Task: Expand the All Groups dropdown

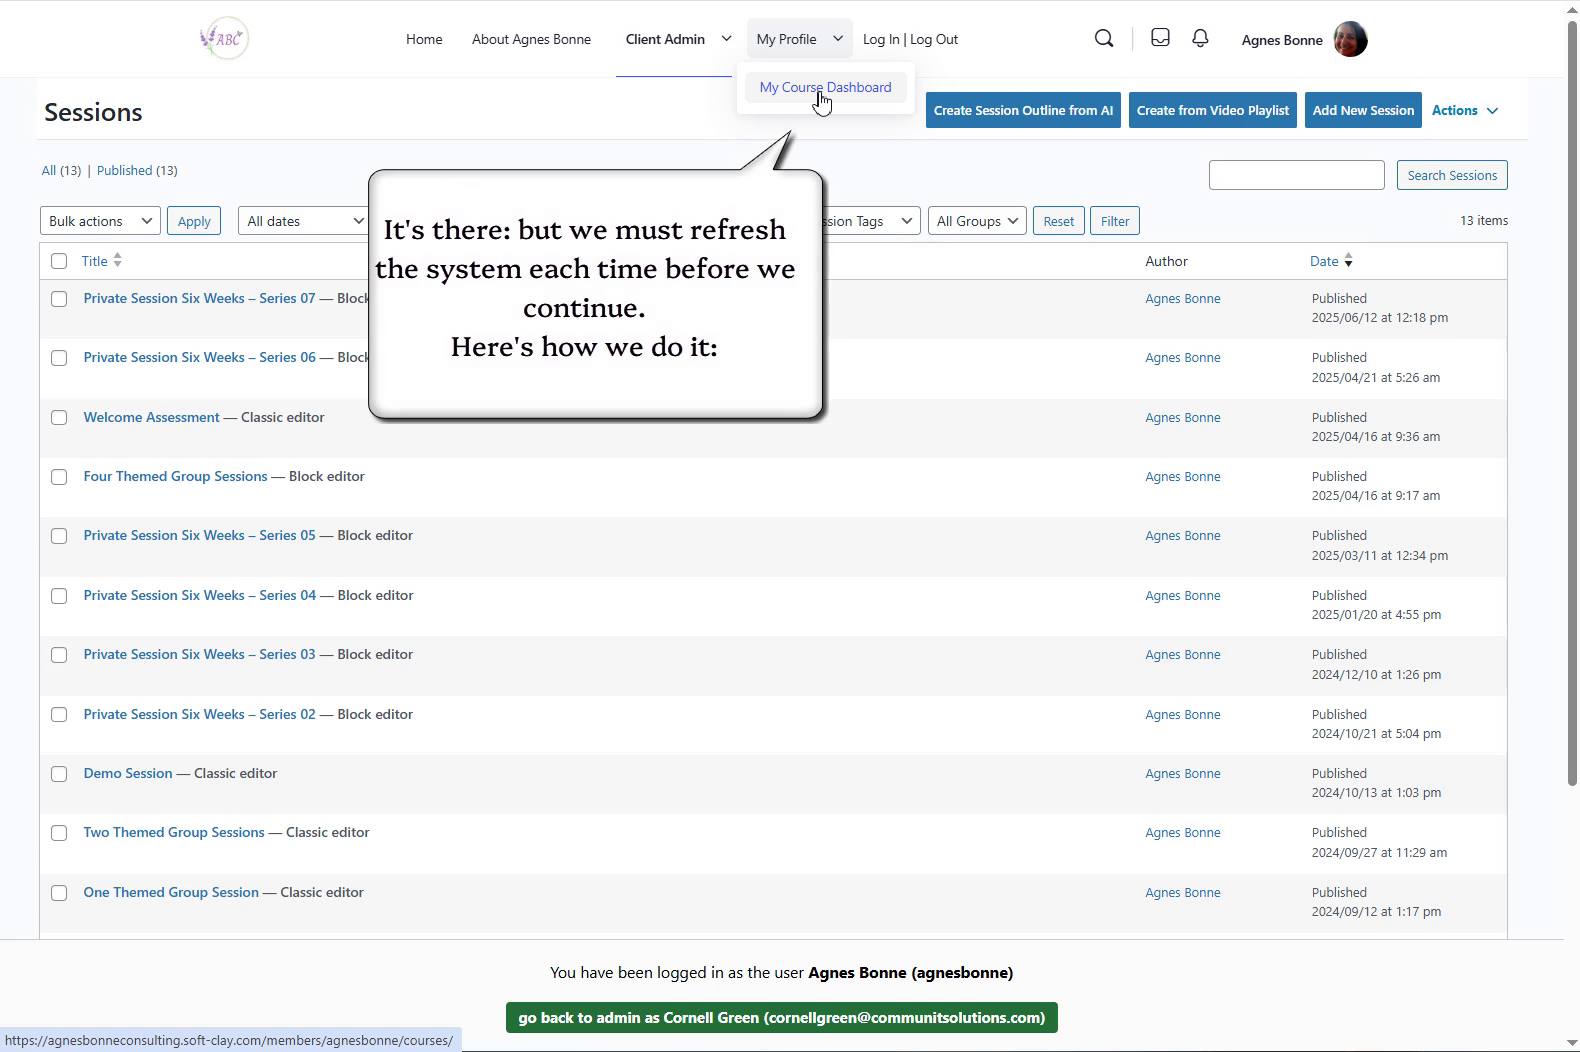Action: pyautogui.click(x=977, y=221)
